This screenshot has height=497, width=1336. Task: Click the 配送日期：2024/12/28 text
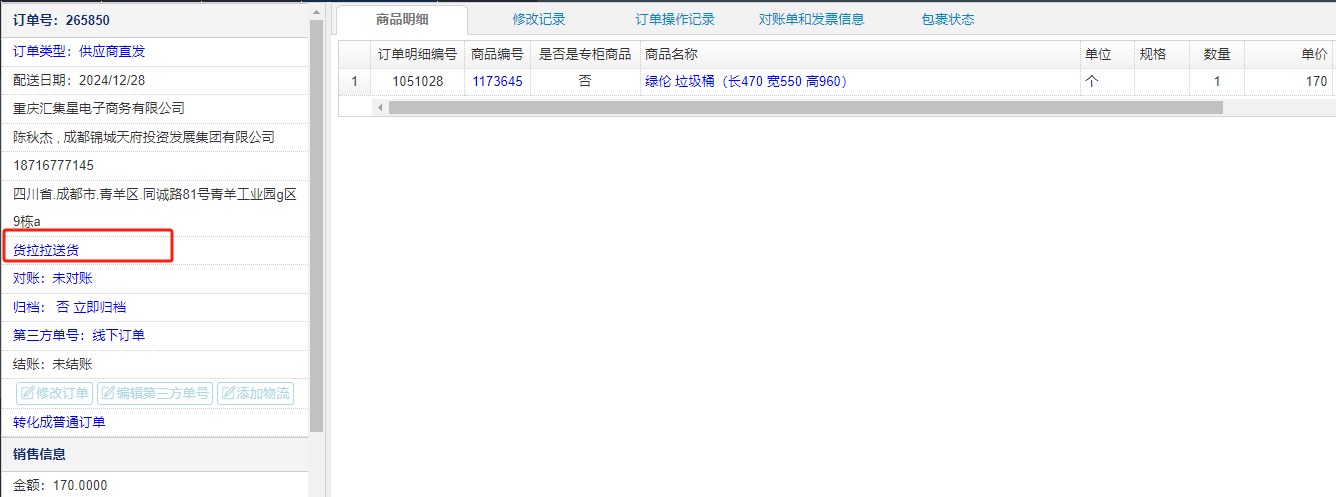[79, 79]
